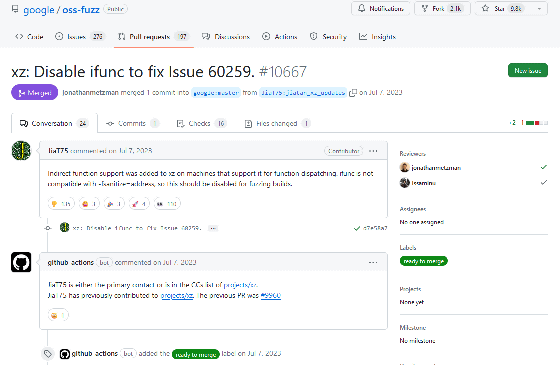This screenshot has width=560, height=365.
Task: Open the Discussions tab
Action: tap(226, 36)
